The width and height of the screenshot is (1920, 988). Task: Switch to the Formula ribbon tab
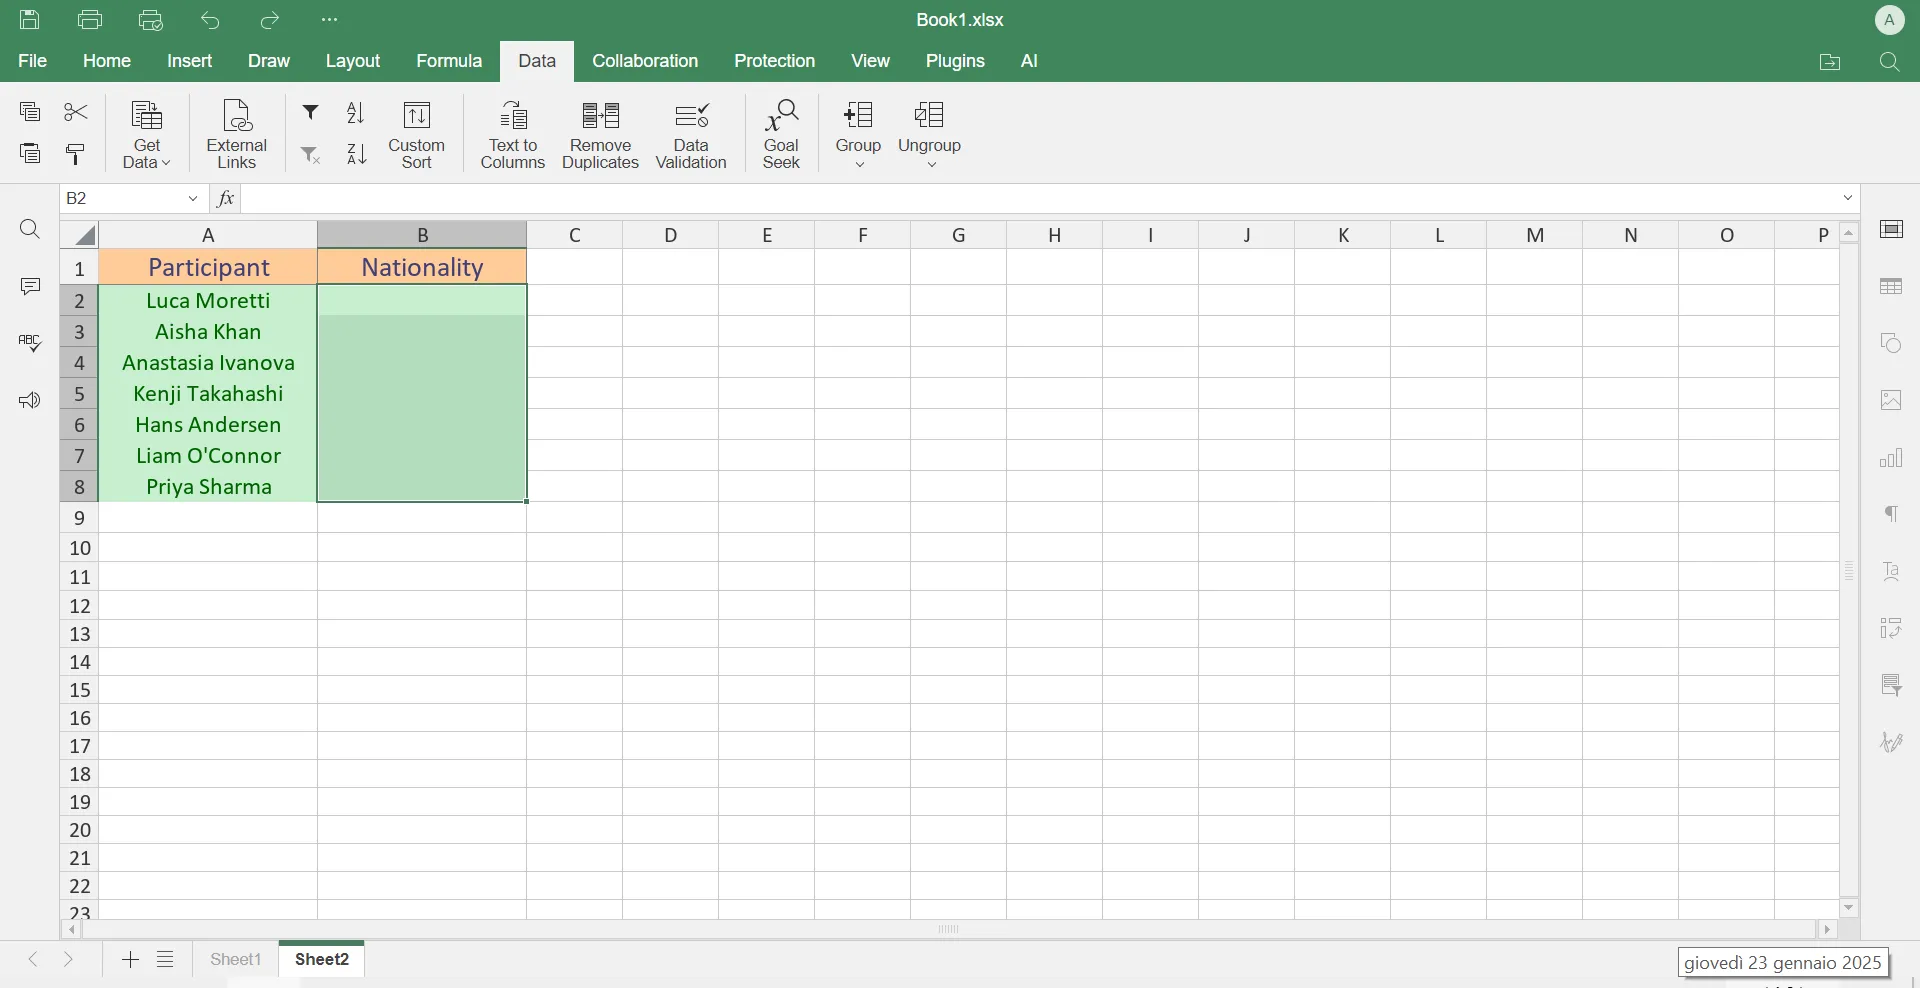(x=449, y=61)
